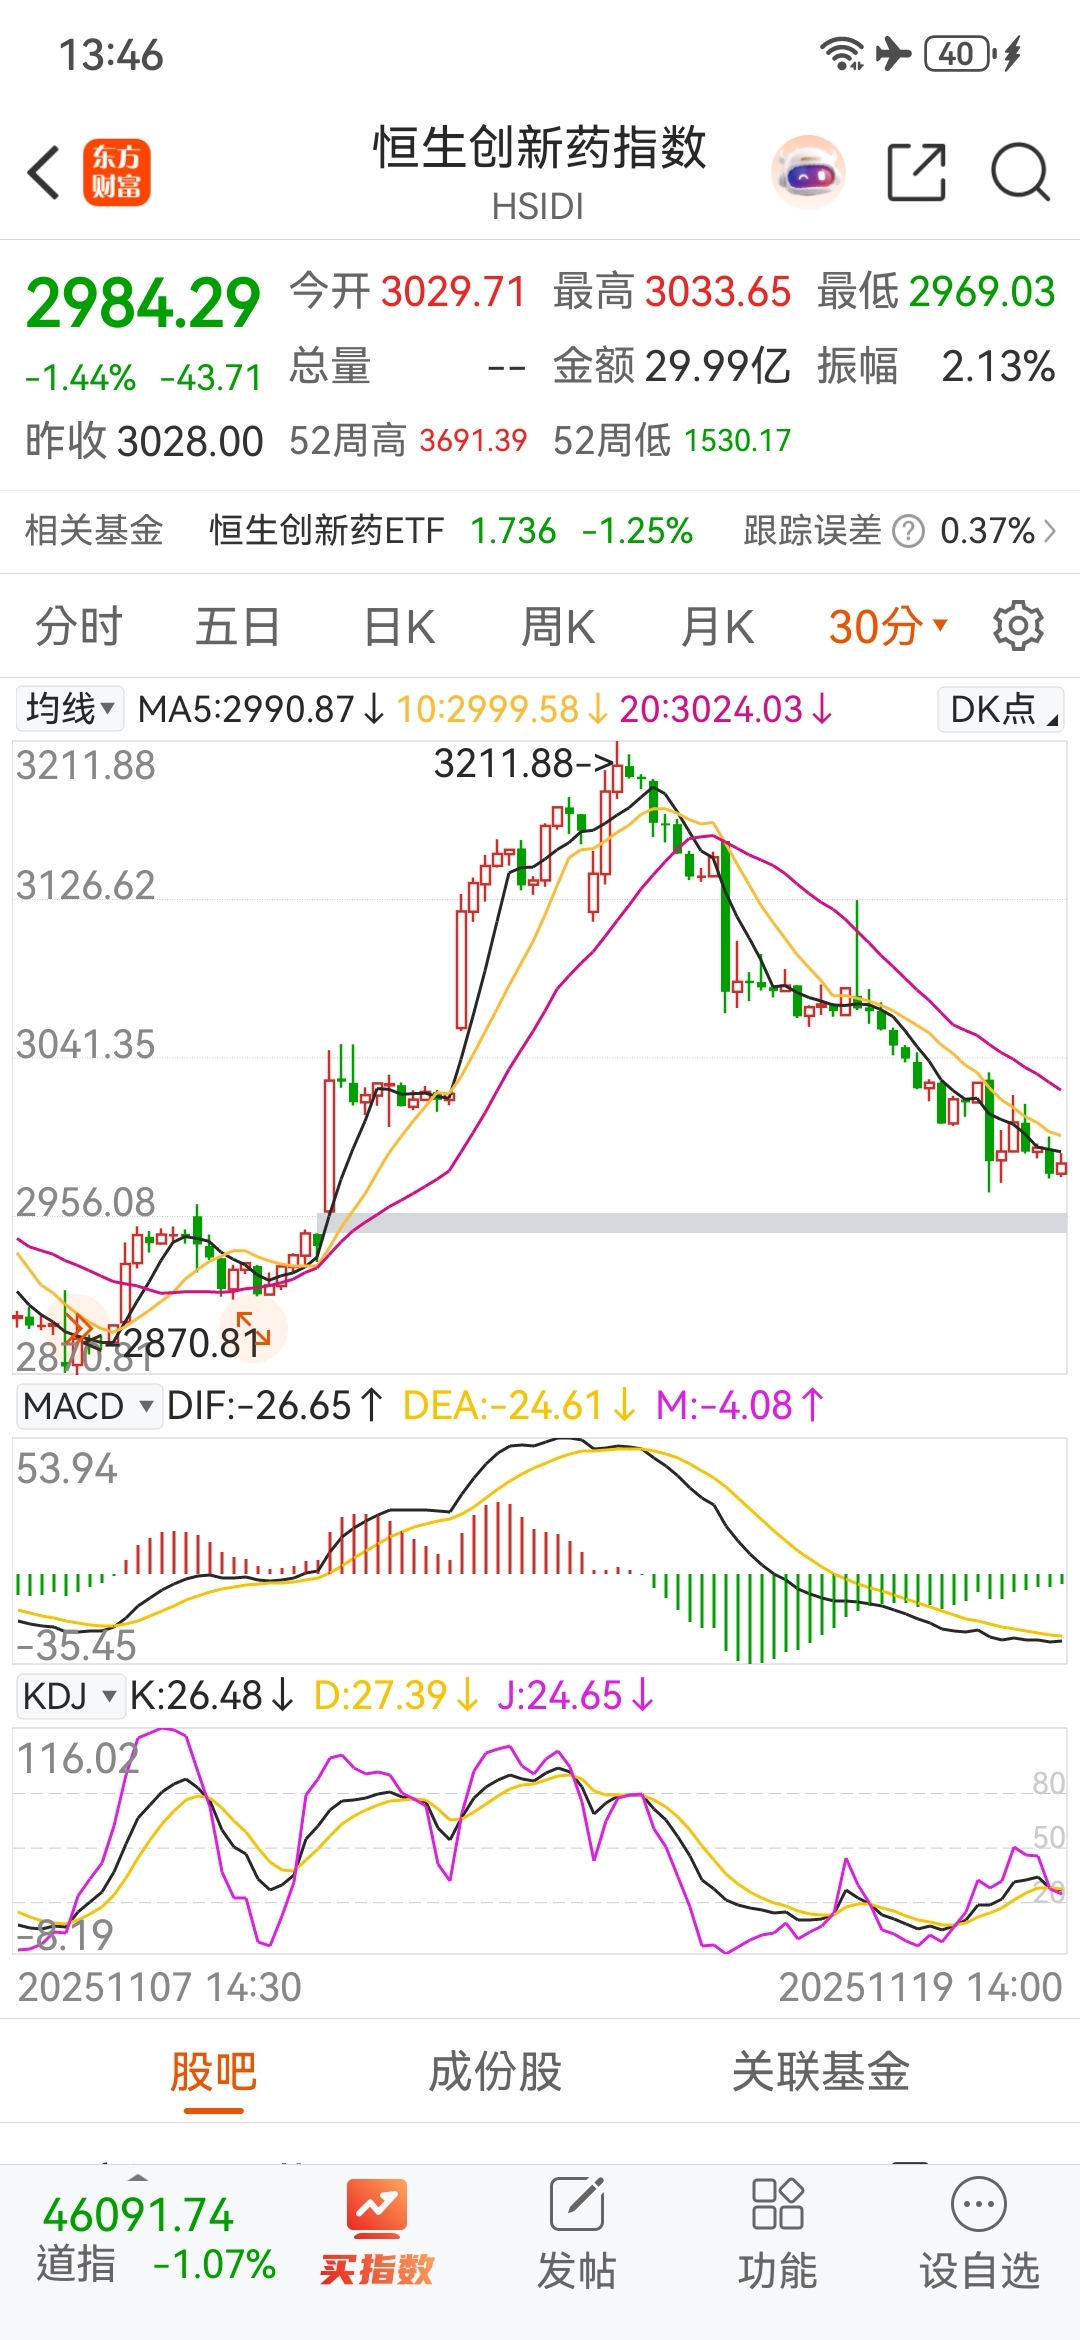The image size is (1080, 2340).
Task: Tap the airplane mode status icon
Action: coord(894,54)
